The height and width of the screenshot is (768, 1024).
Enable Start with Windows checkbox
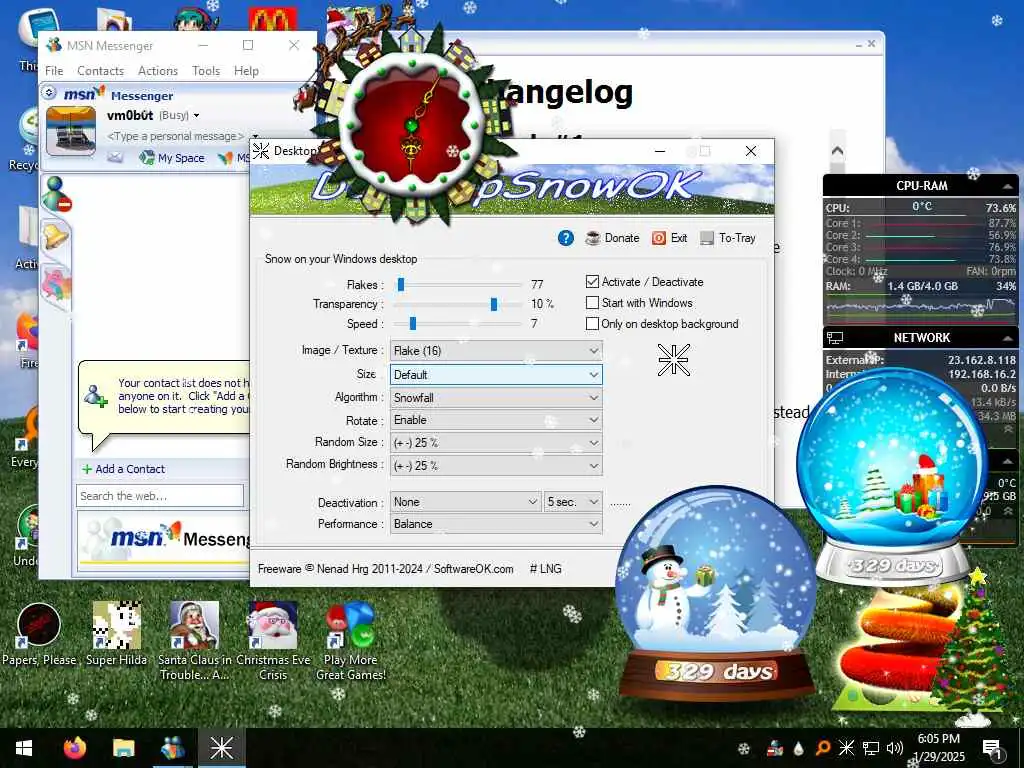(592, 303)
